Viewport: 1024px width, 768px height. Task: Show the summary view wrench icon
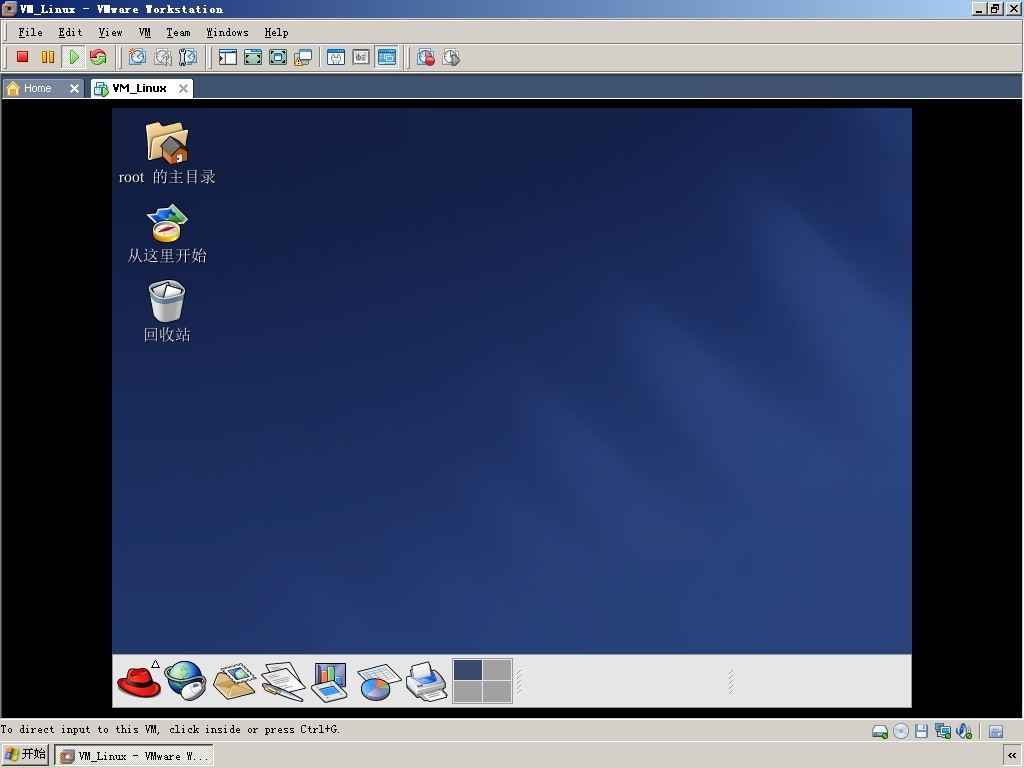336,57
